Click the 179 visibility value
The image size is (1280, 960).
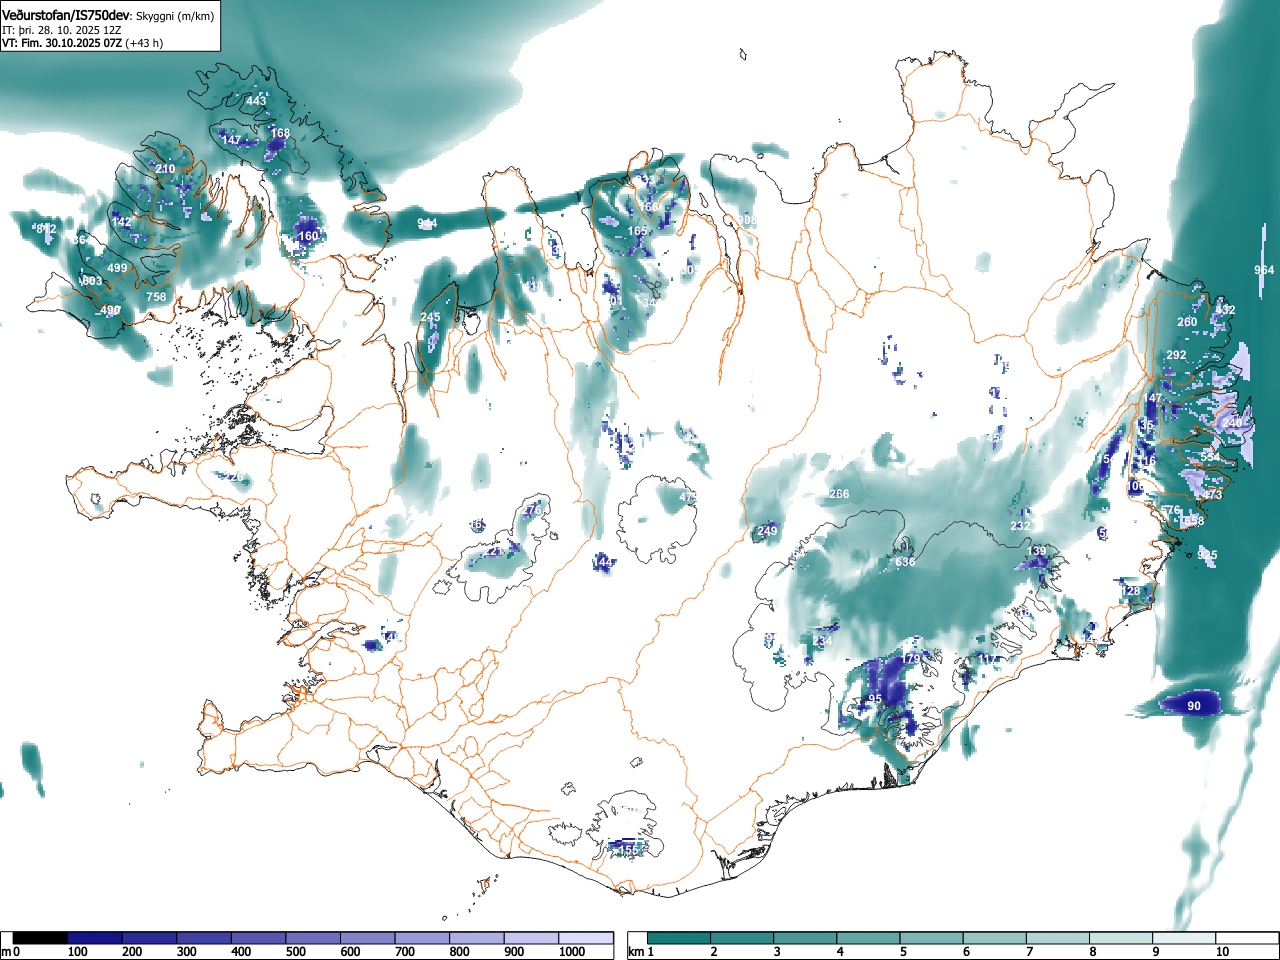[910, 660]
